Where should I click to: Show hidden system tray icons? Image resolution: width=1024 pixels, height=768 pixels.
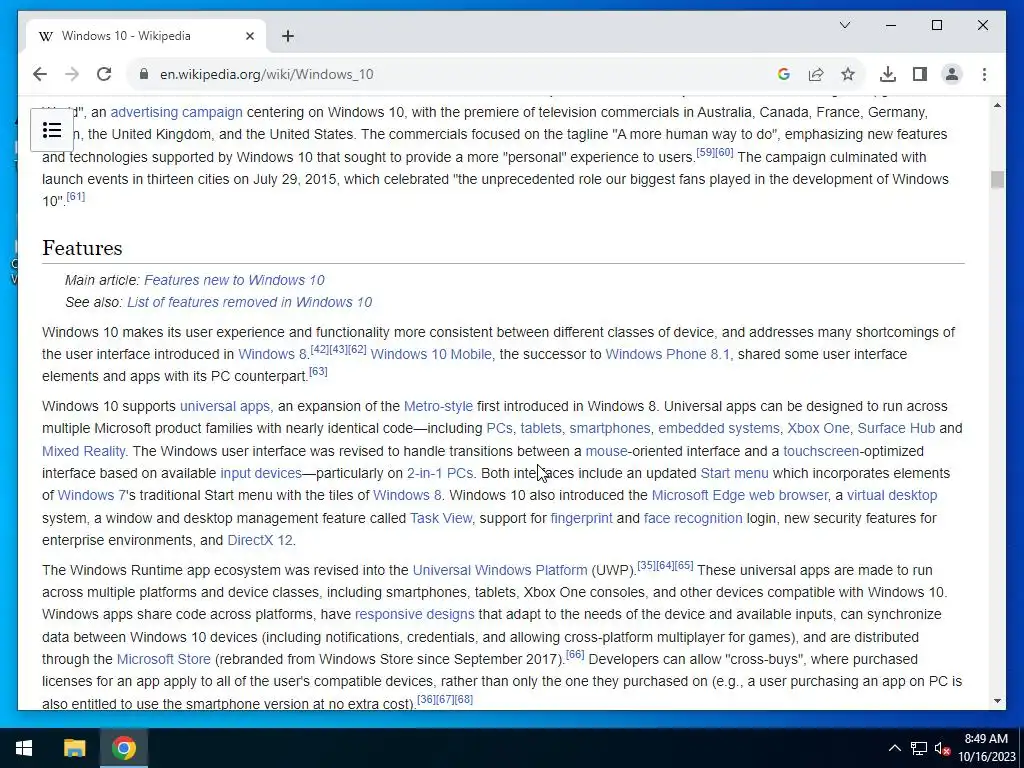click(x=895, y=748)
